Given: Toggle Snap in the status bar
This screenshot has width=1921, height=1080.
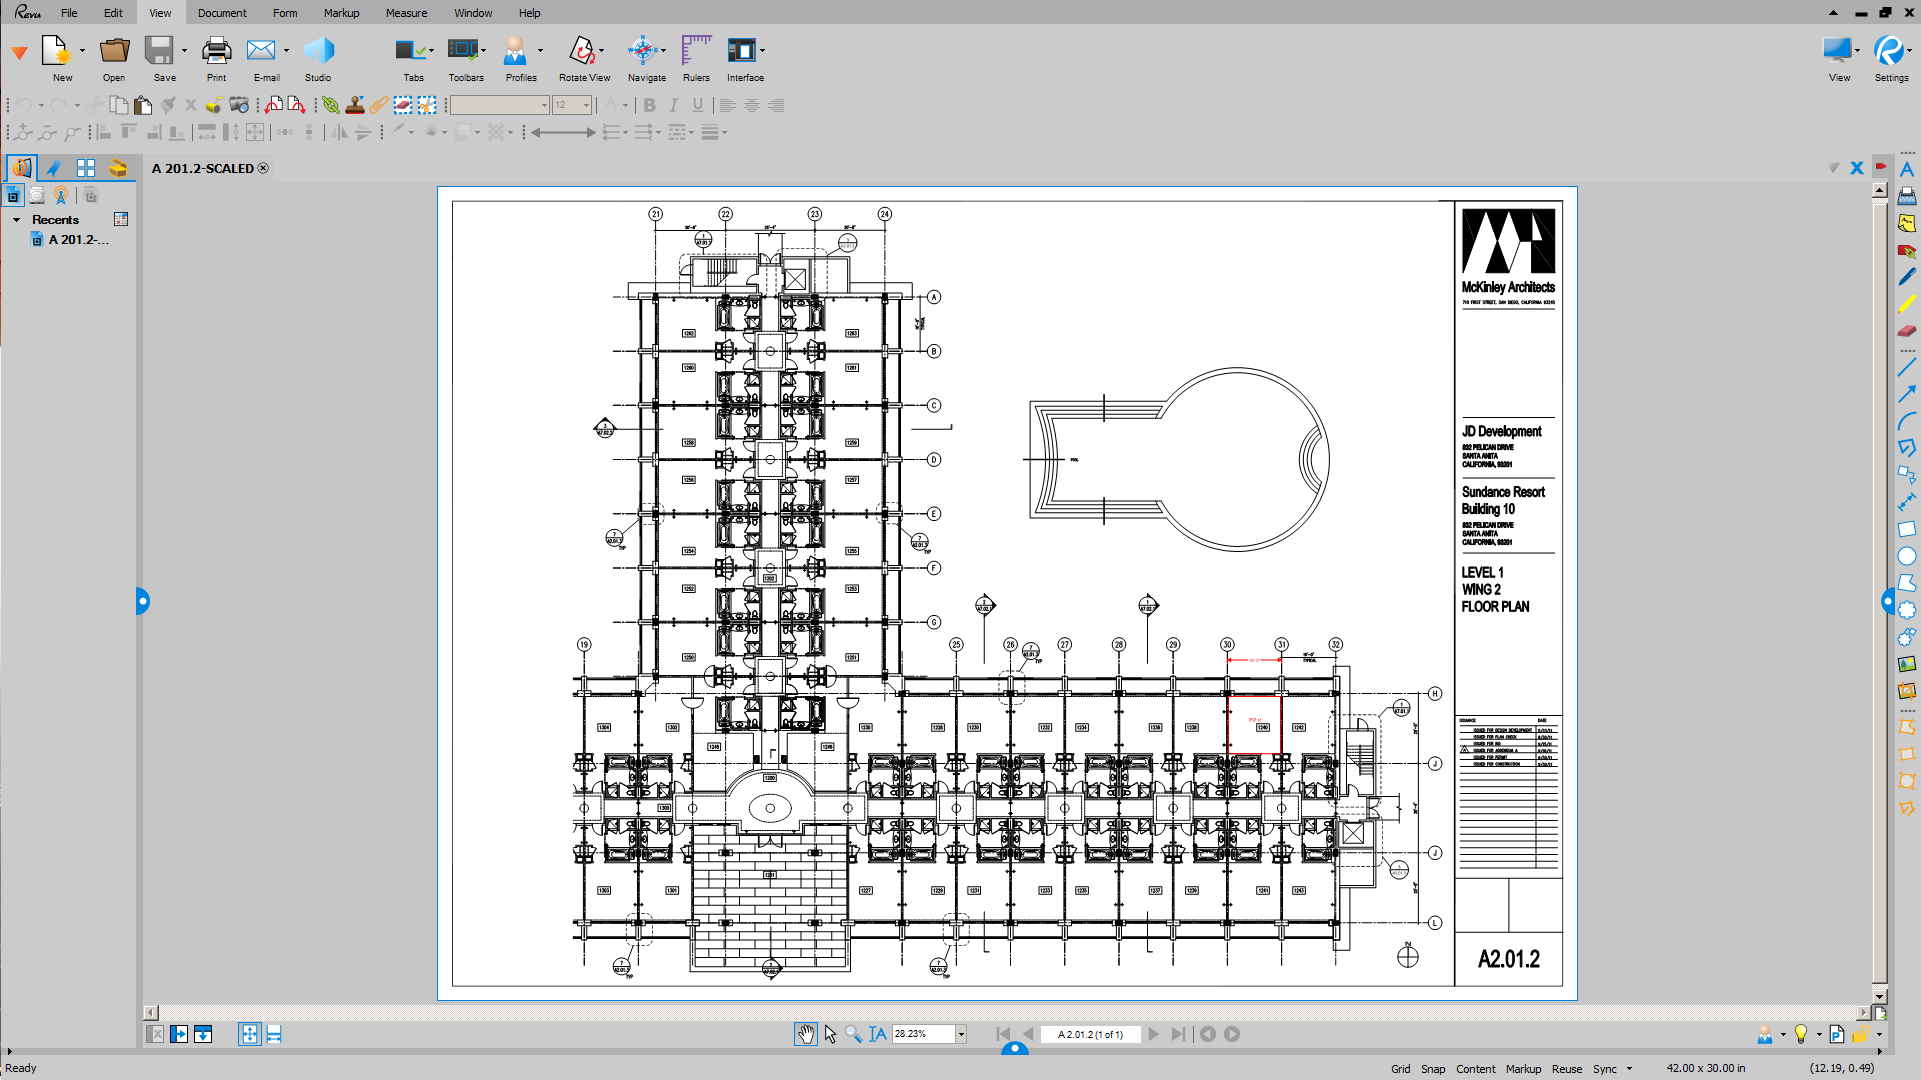Looking at the screenshot, I should (x=1433, y=1068).
